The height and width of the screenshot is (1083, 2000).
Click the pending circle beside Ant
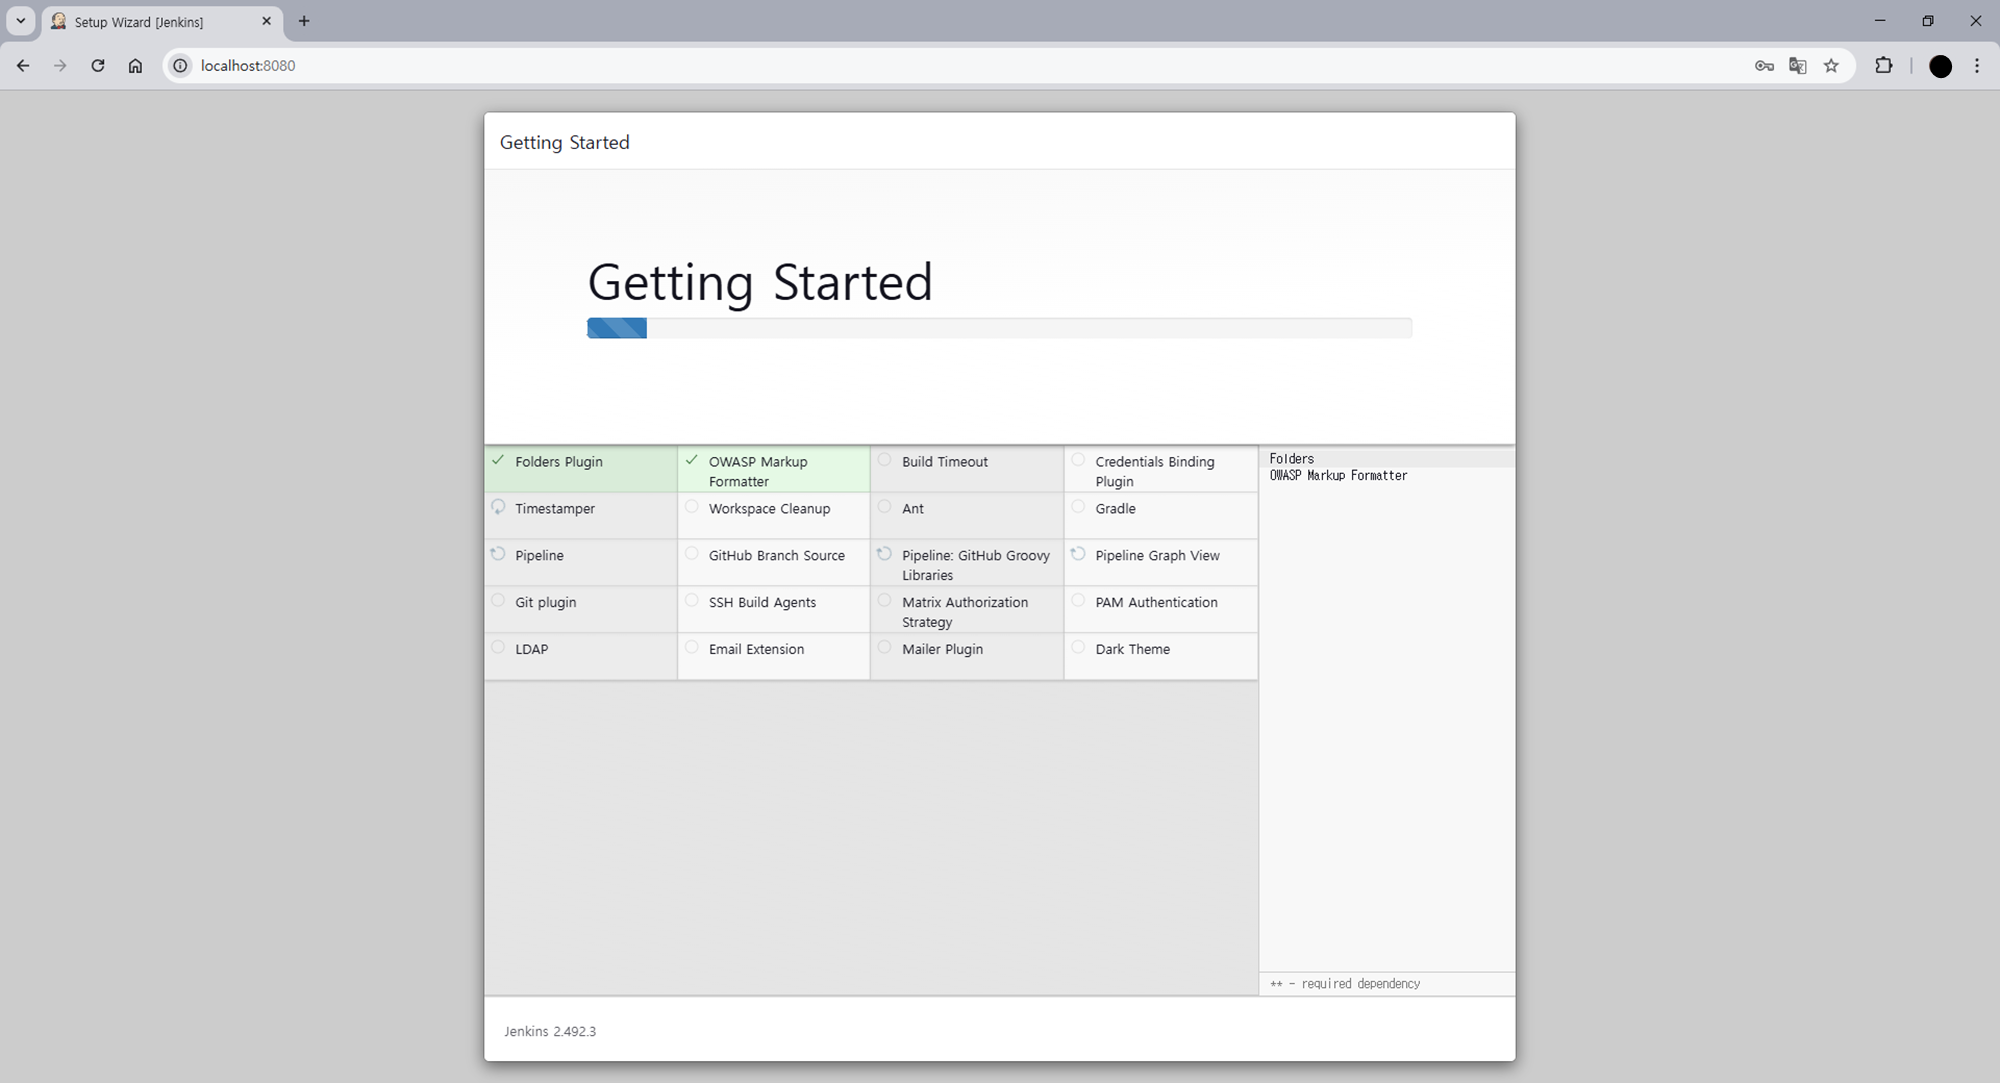[x=884, y=507]
